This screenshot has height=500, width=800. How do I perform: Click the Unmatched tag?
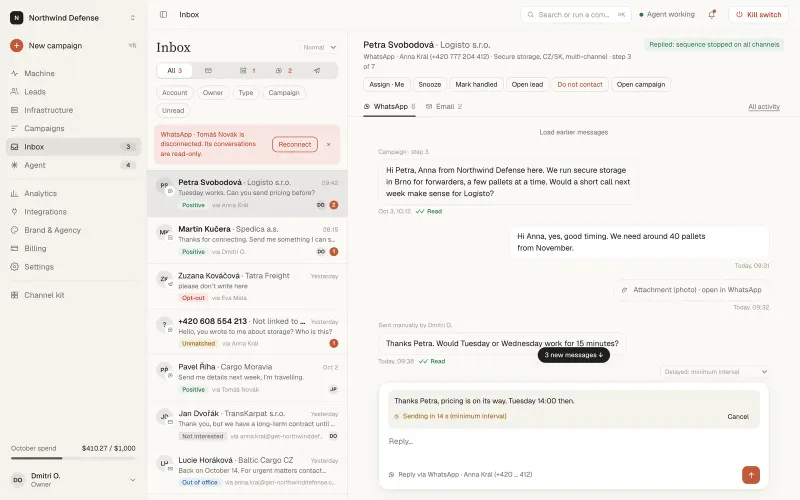coord(198,344)
